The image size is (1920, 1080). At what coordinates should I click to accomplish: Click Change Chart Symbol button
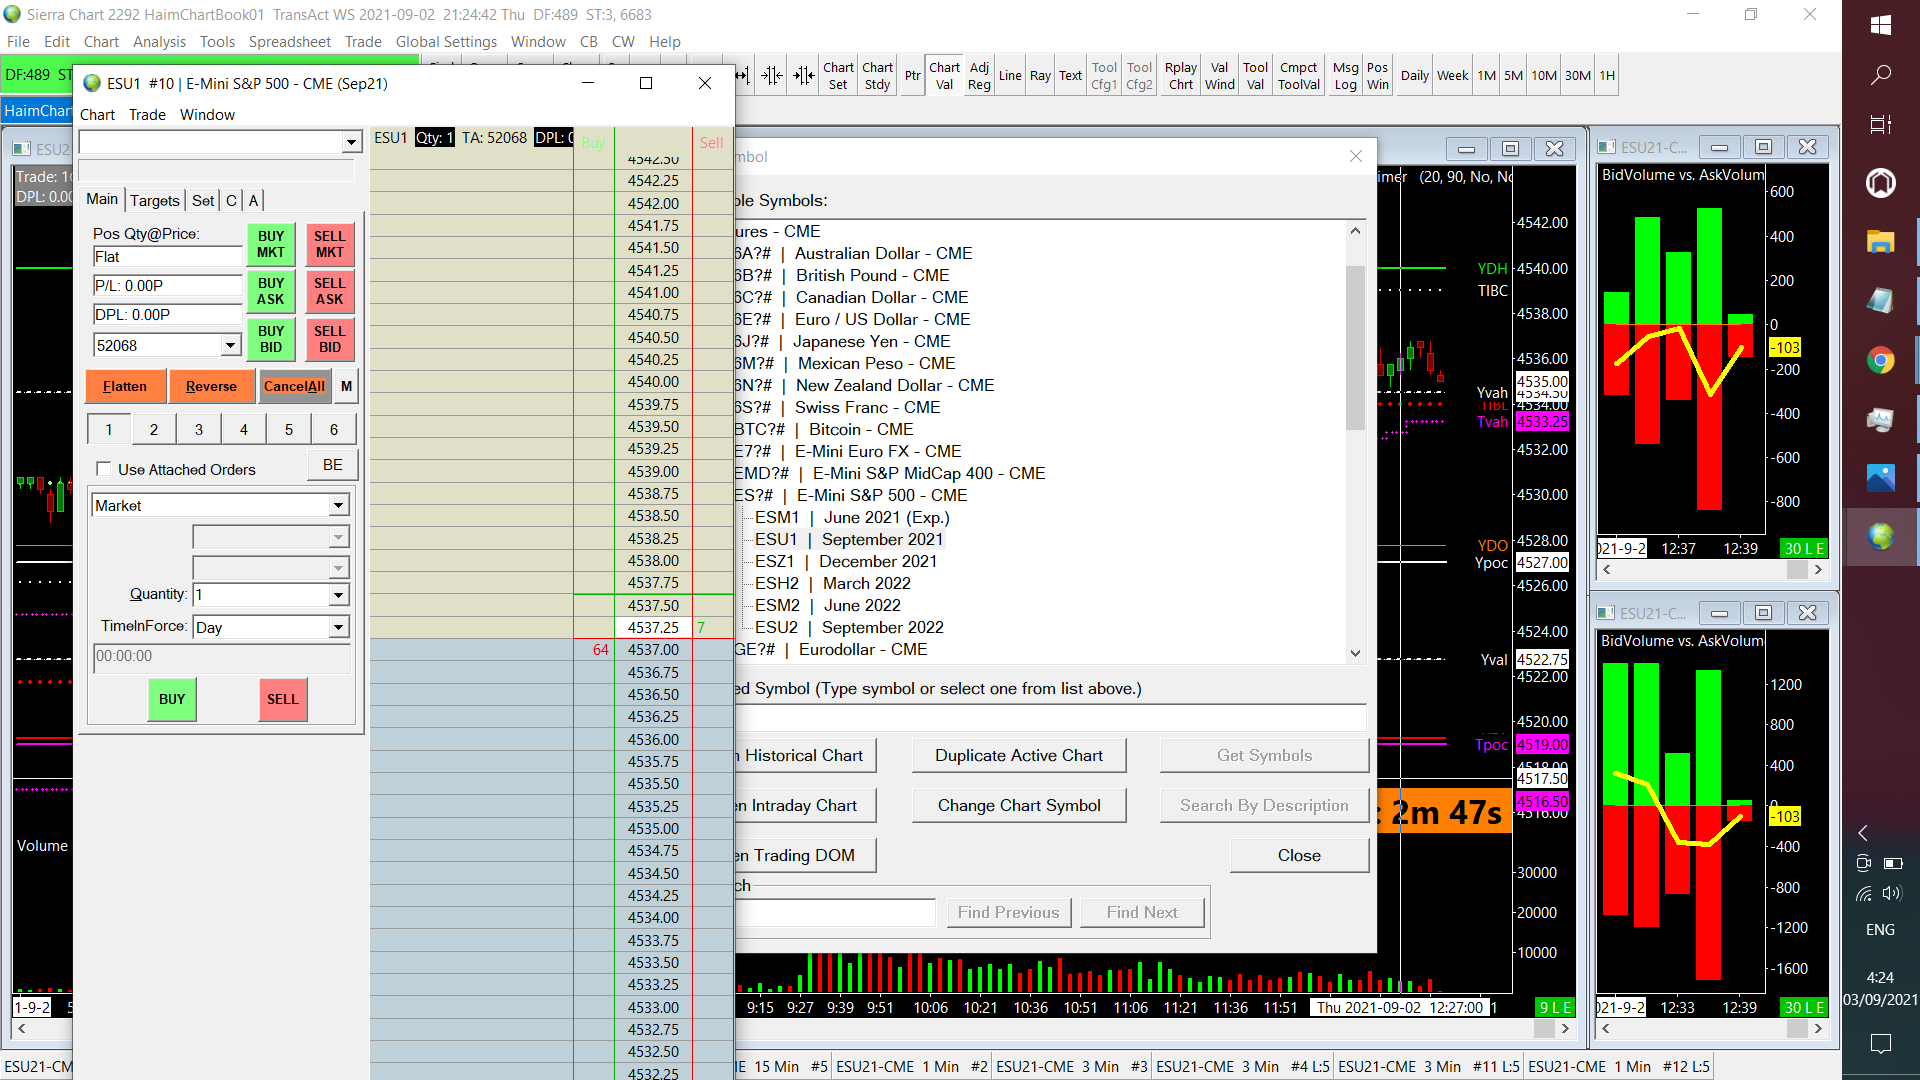(1018, 805)
